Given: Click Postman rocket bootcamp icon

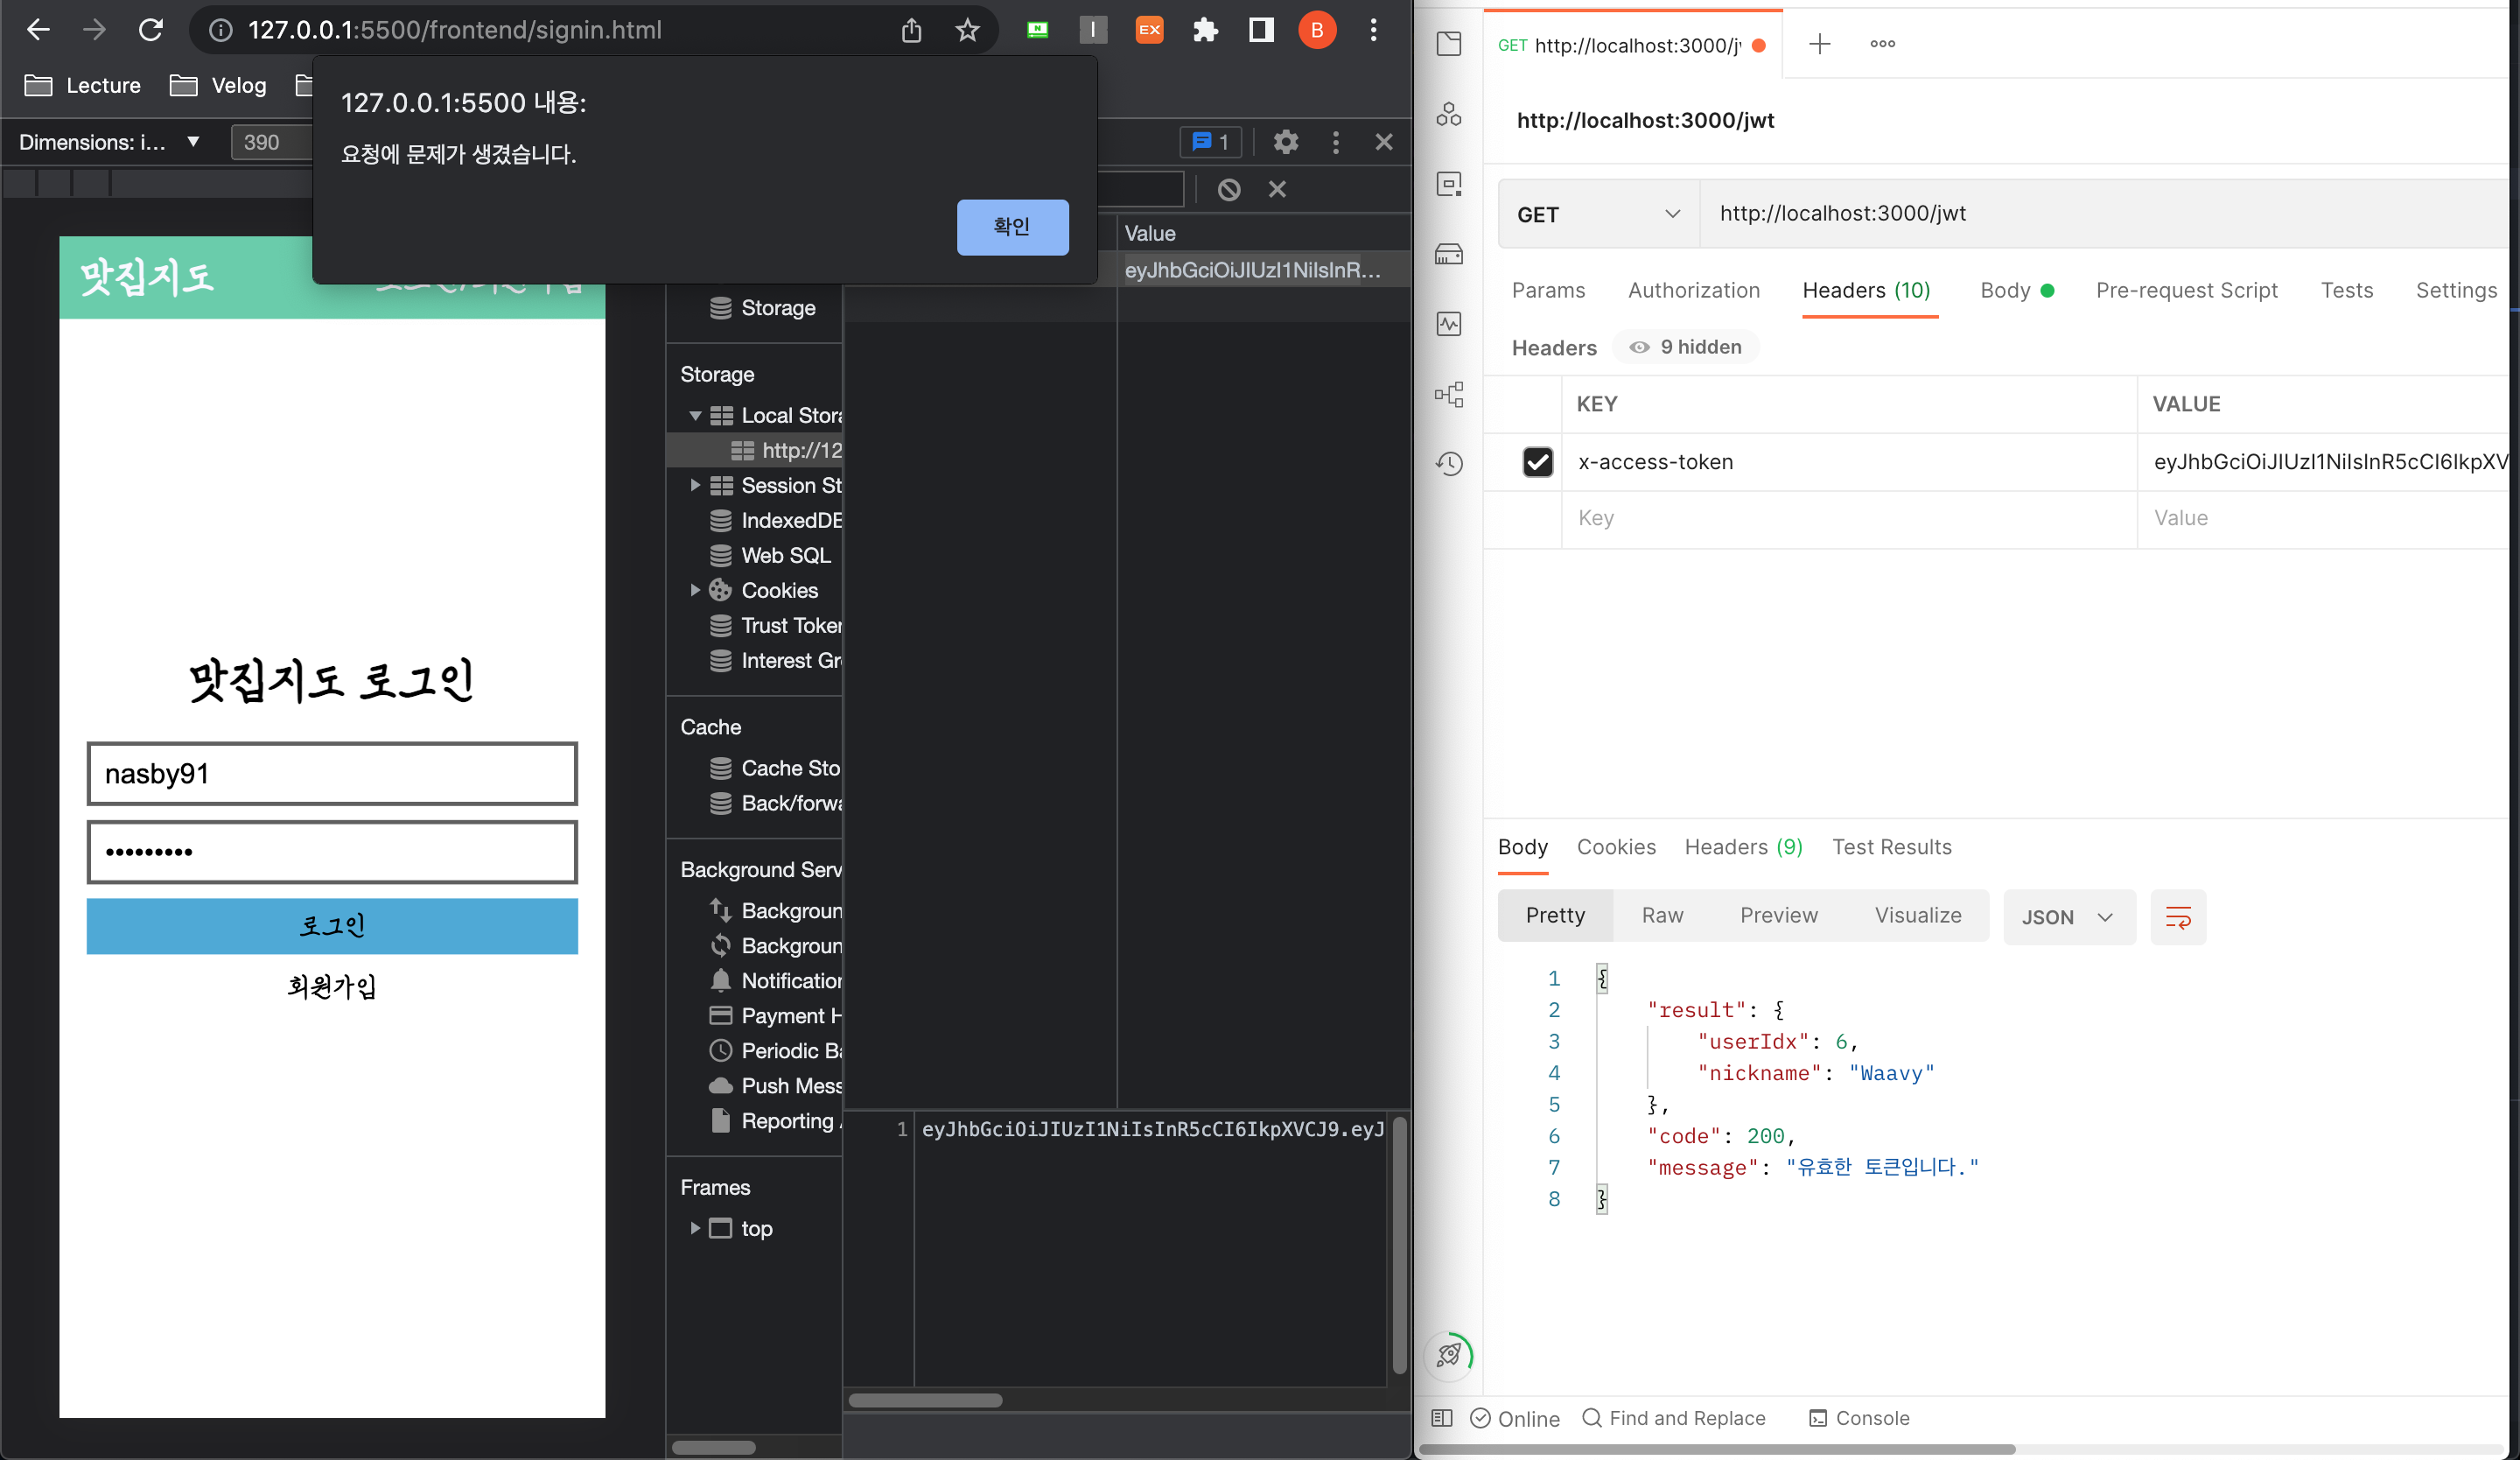Looking at the screenshot, I should coord(1449,1355).
